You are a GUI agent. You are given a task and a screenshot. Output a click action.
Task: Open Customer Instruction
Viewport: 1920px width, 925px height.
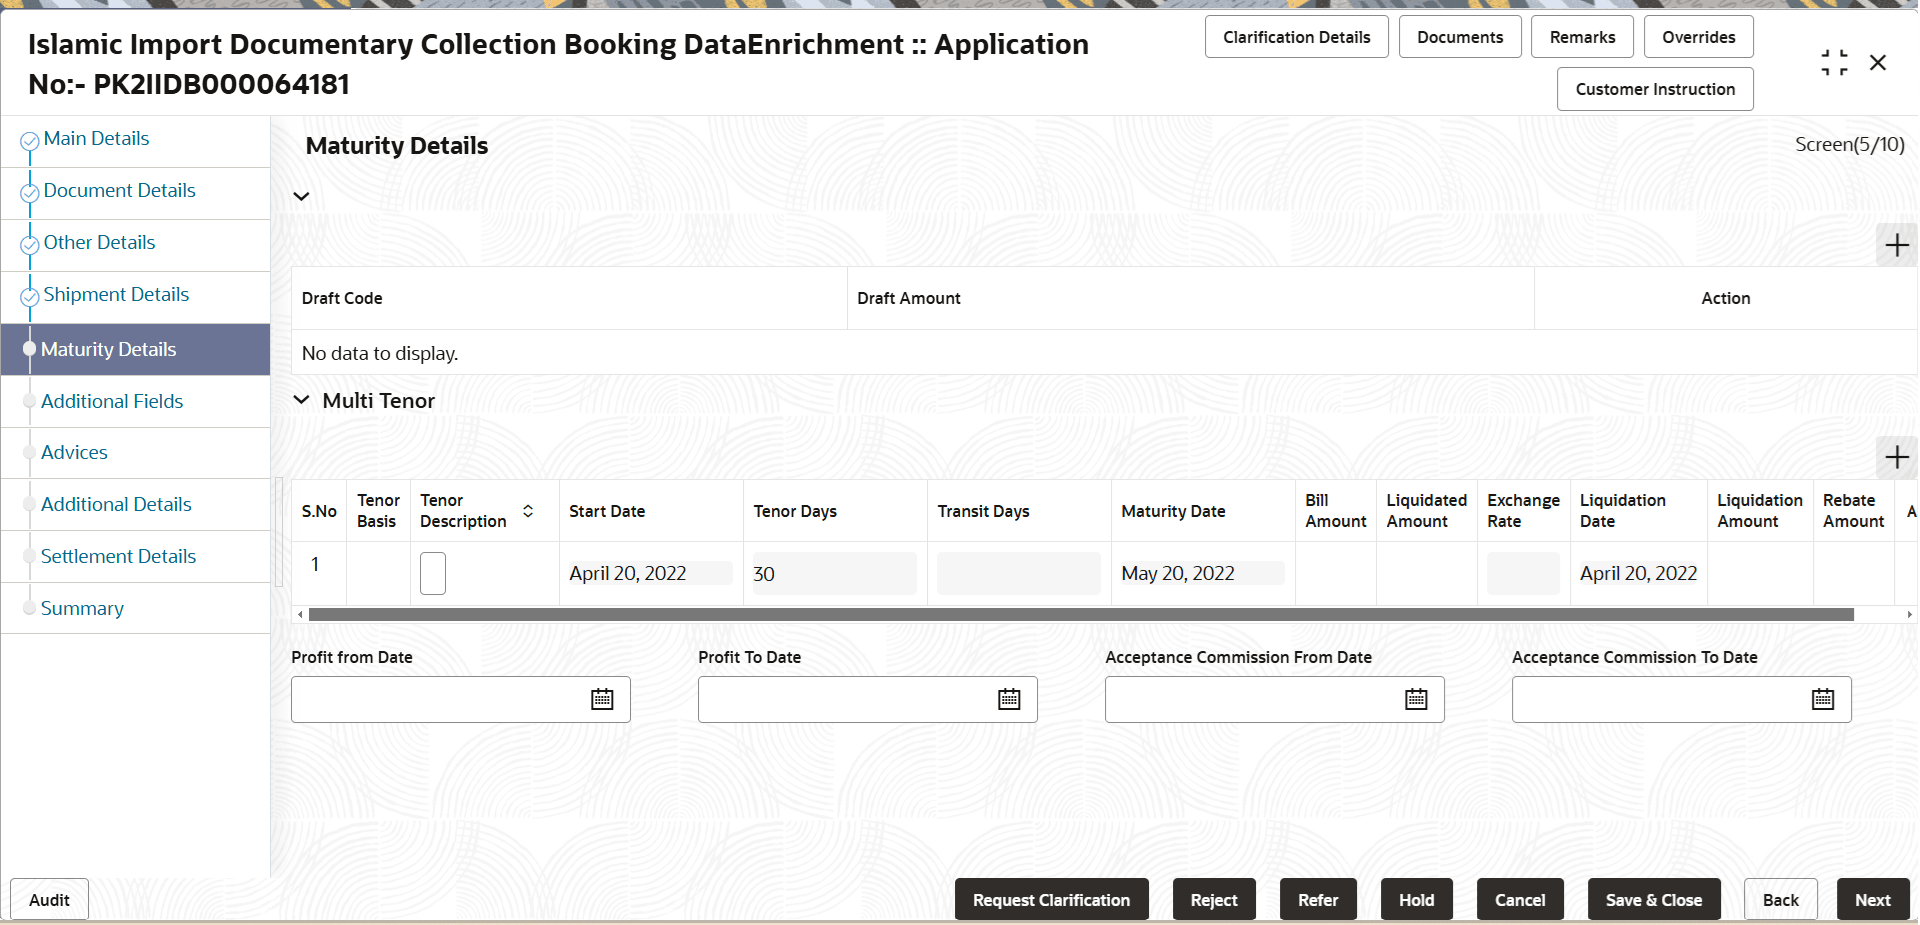1655,89
